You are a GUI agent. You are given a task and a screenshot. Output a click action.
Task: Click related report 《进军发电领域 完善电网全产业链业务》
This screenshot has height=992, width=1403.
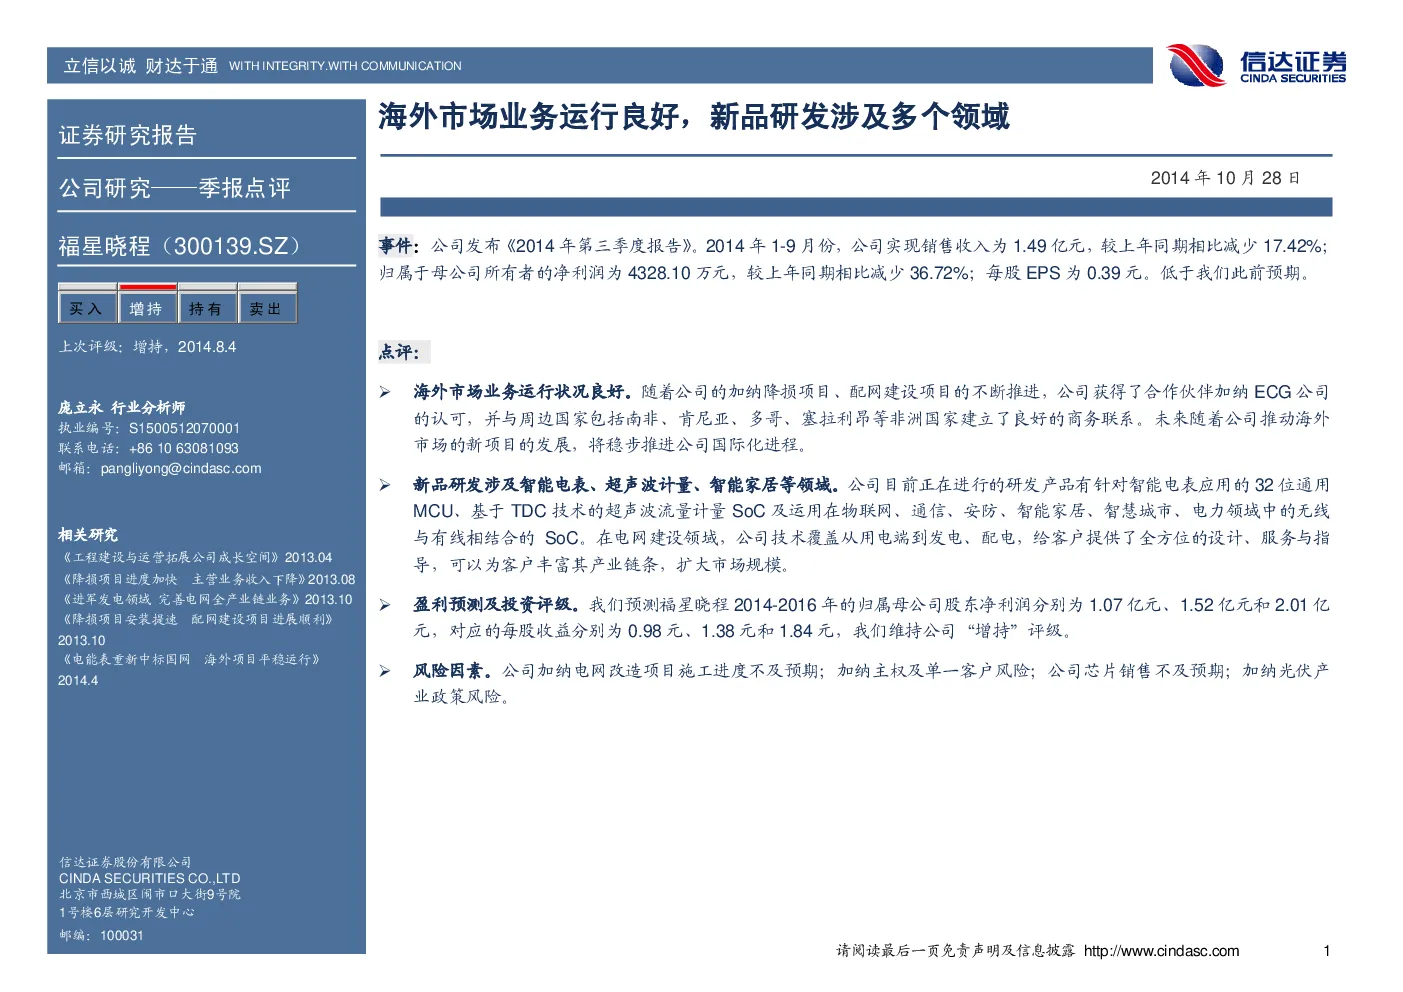181,599
